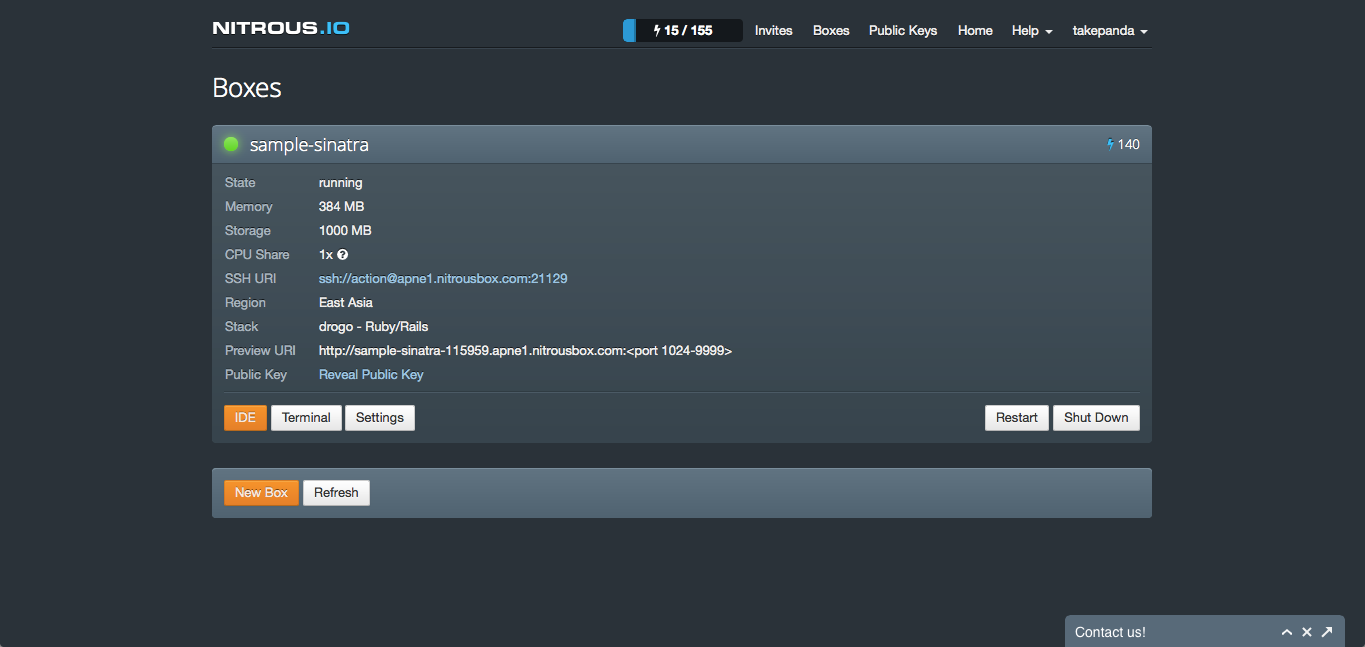The width and height of the screenshot is (1365, 647).
Task: Open the SSH URI link for the box
Action: 443,278
